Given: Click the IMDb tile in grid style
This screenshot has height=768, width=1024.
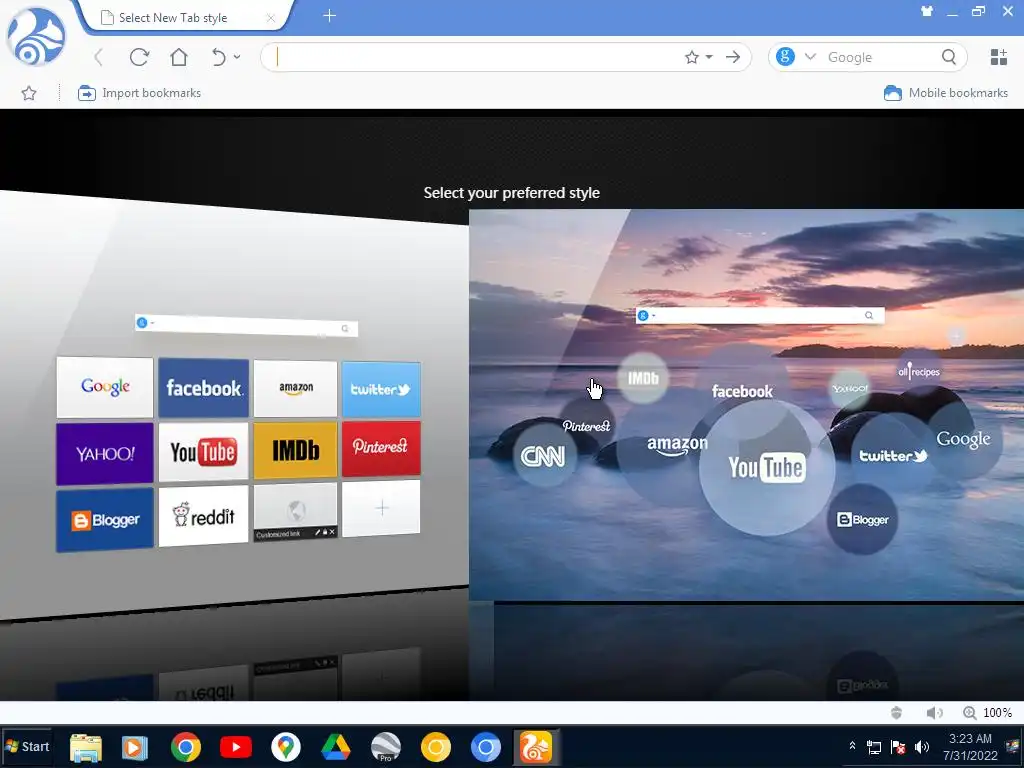Looking at the screenshot, I should [x=295, y=450].
